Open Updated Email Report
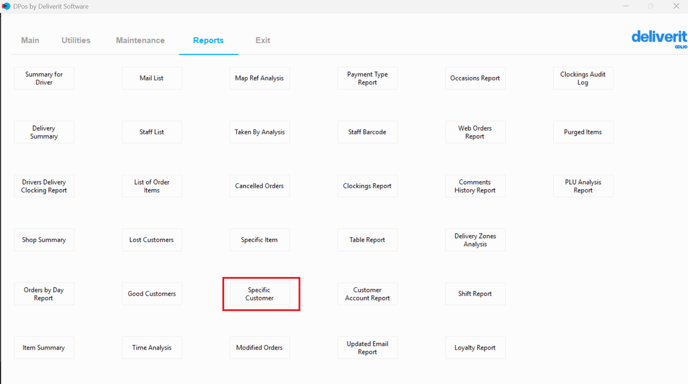Screen dimensions: 688x384 coord(367,348)
